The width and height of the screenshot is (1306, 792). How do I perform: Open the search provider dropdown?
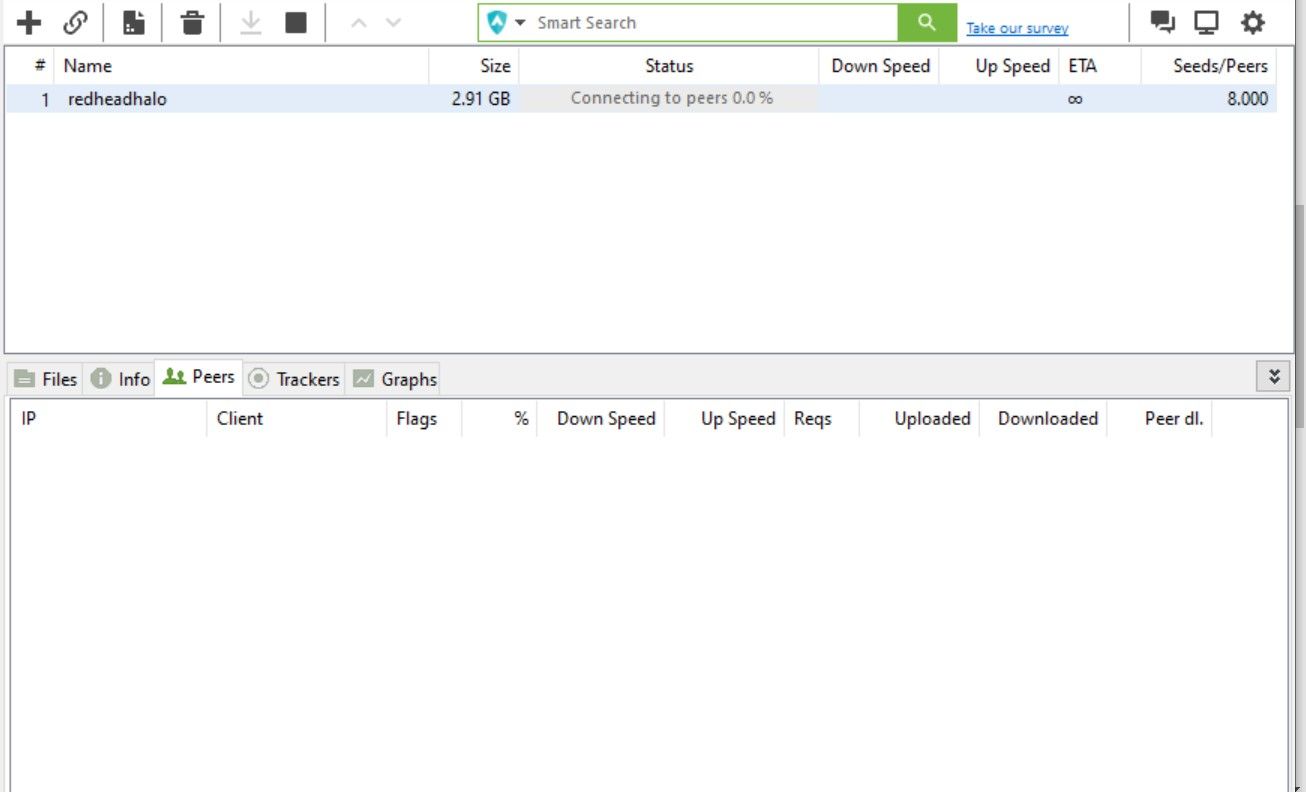click(x=521, y=21)
